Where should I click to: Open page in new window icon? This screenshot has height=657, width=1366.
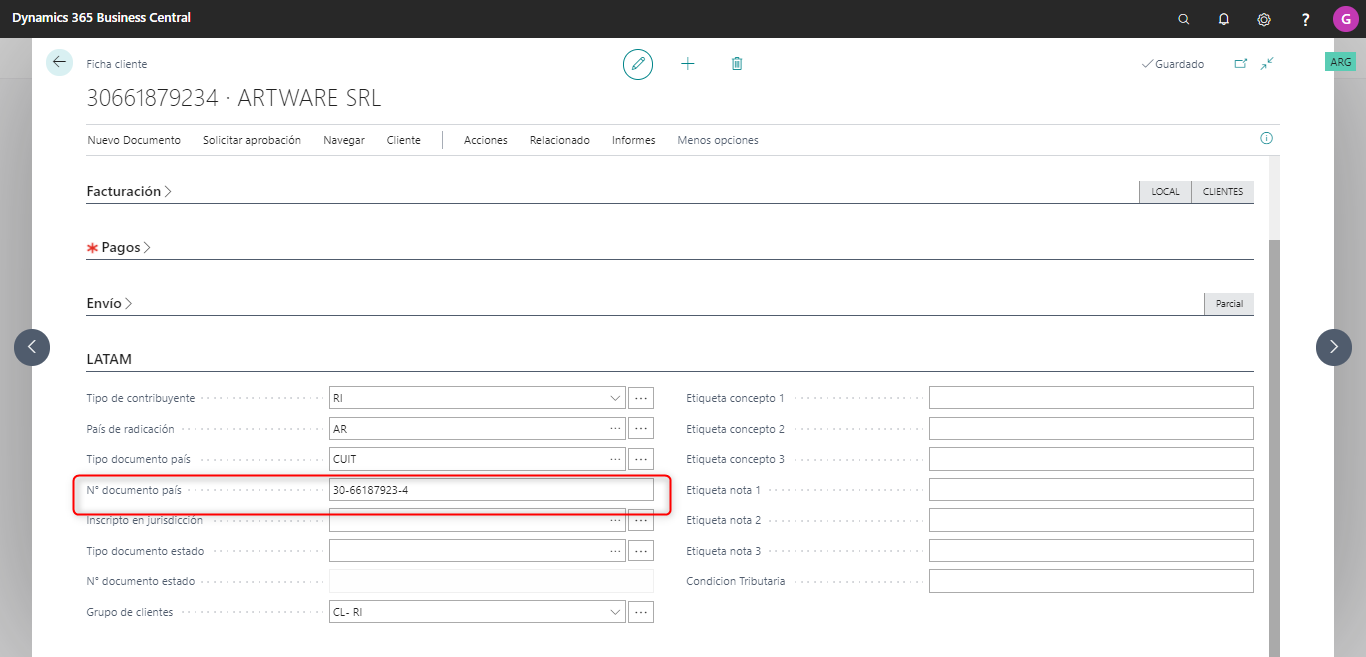click(1241, 63)
